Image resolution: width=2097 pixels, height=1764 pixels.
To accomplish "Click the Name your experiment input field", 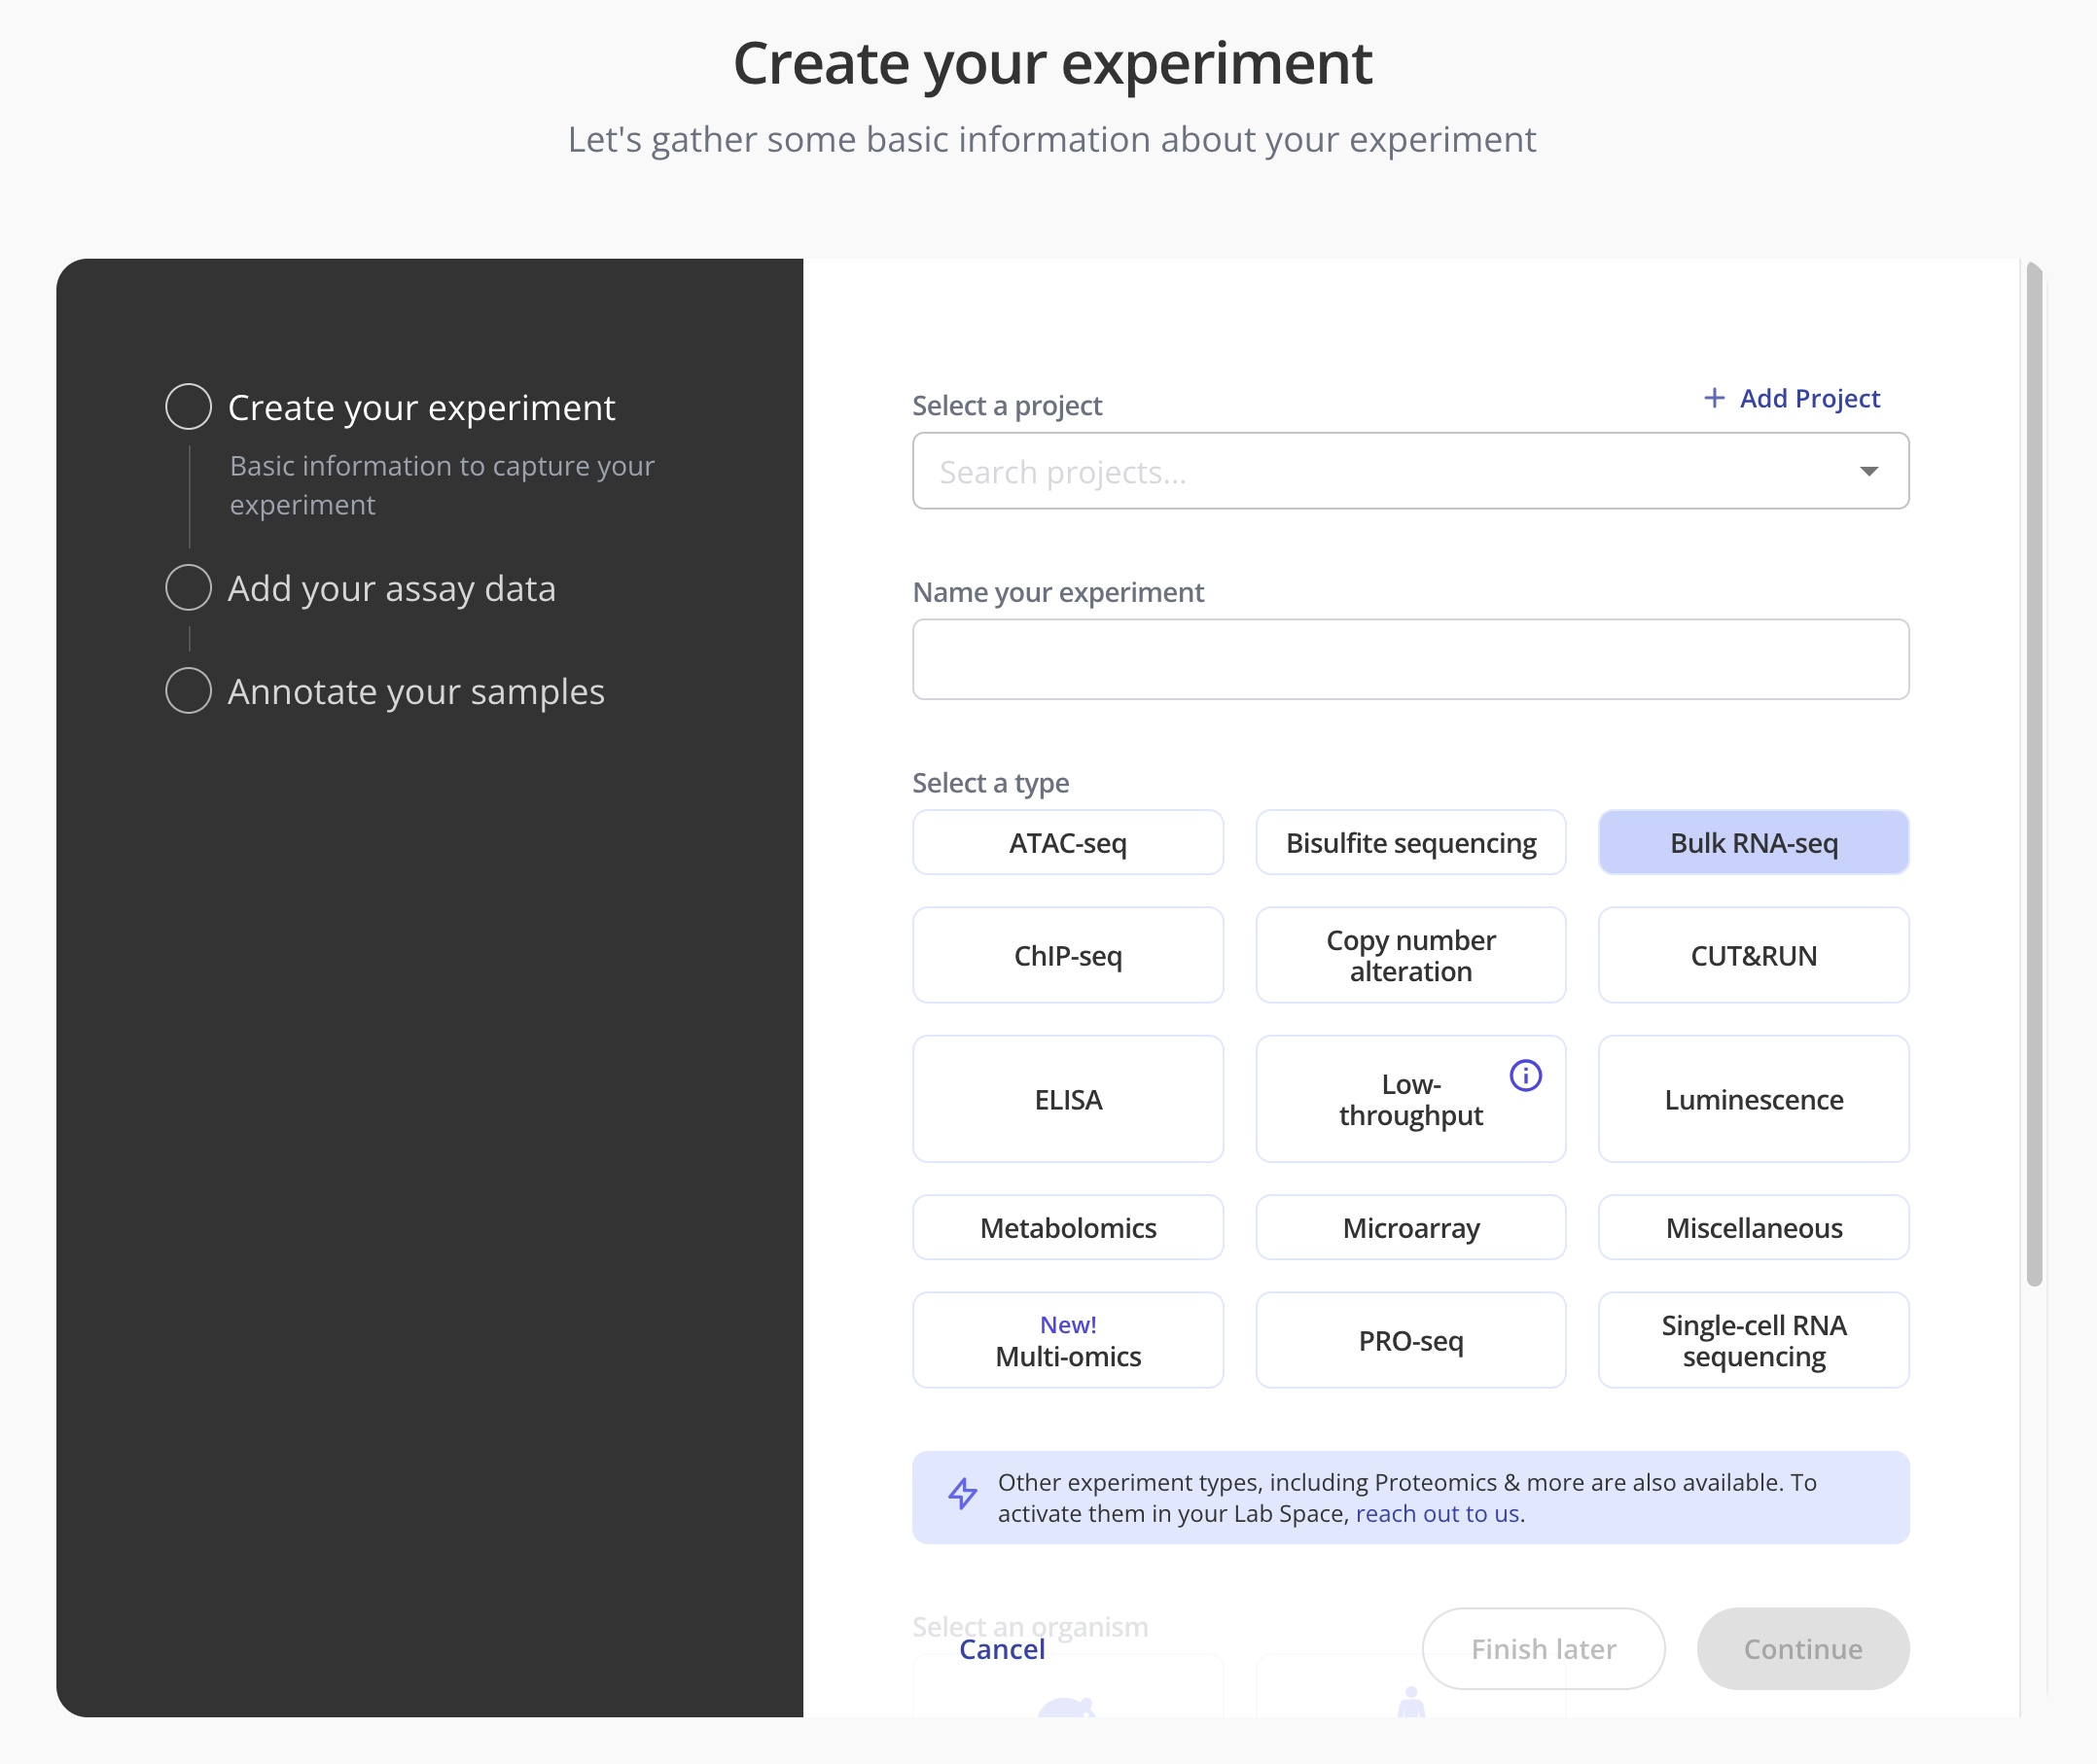I will tap(1410, 659).
